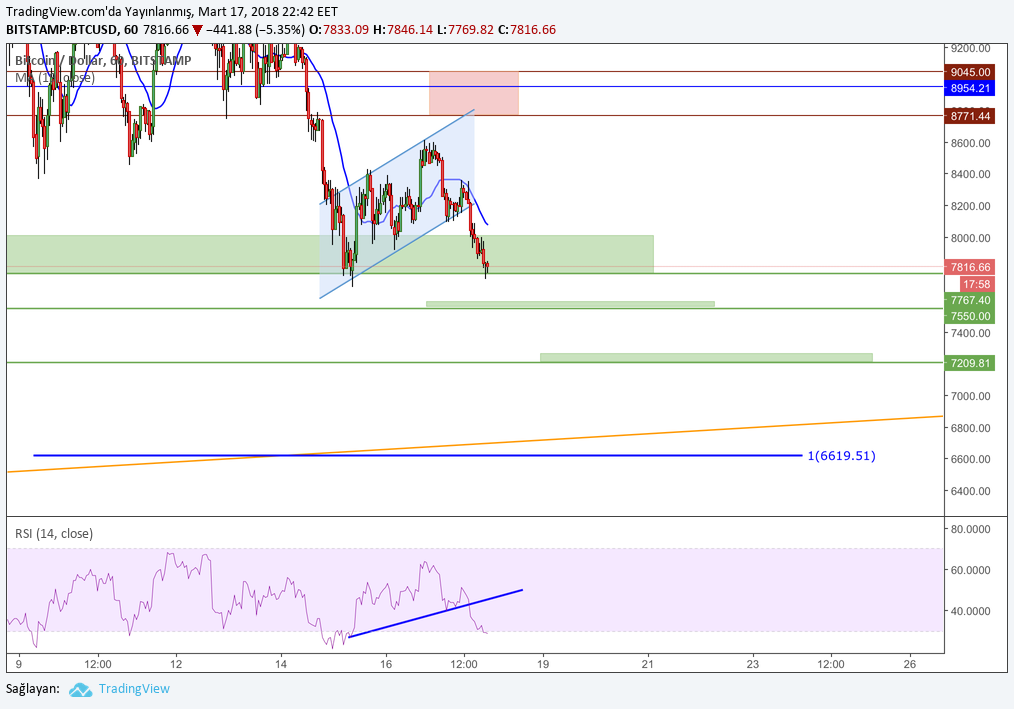Click the low value L:7769.82
The width and height of the screenshot is (1014, 709).
(x=465, y=30)
